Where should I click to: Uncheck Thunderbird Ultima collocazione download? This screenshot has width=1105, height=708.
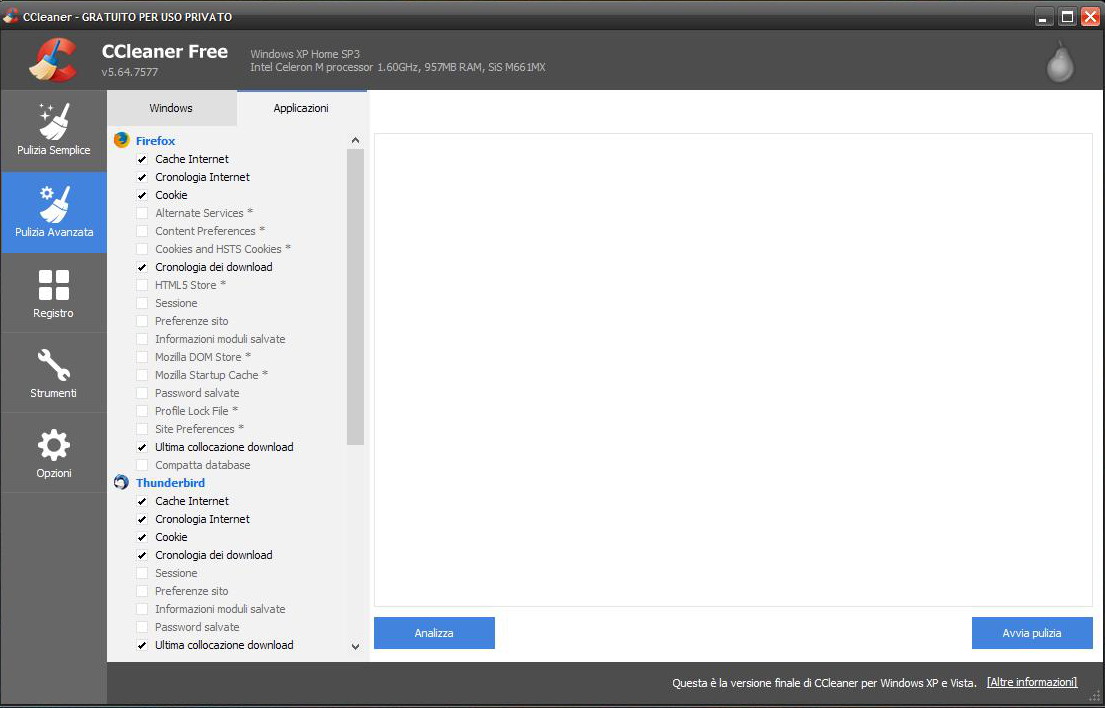(x=142, y=645)
